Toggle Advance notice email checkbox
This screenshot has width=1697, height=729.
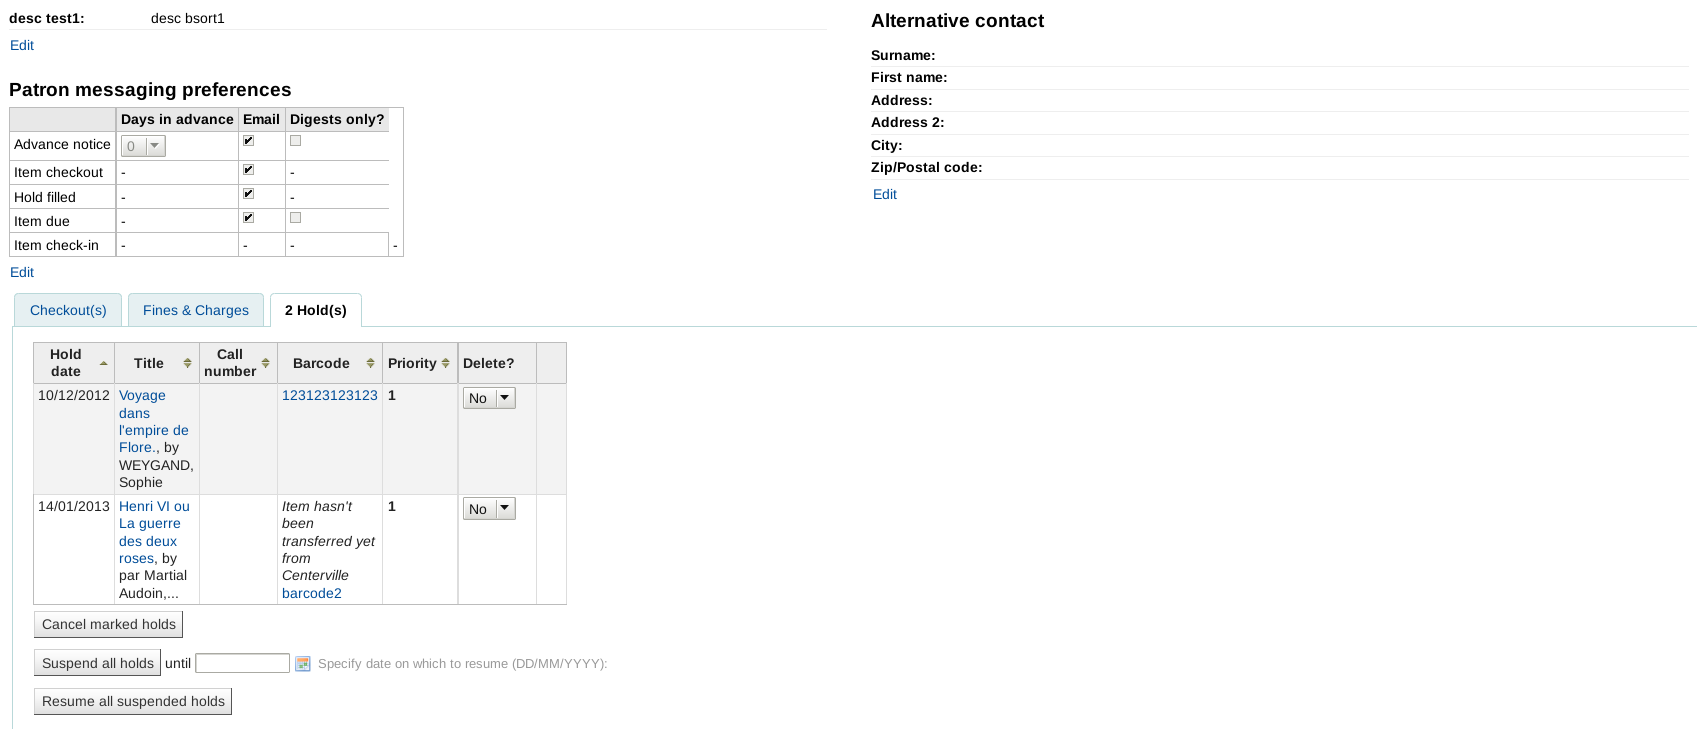pos(248,141)
